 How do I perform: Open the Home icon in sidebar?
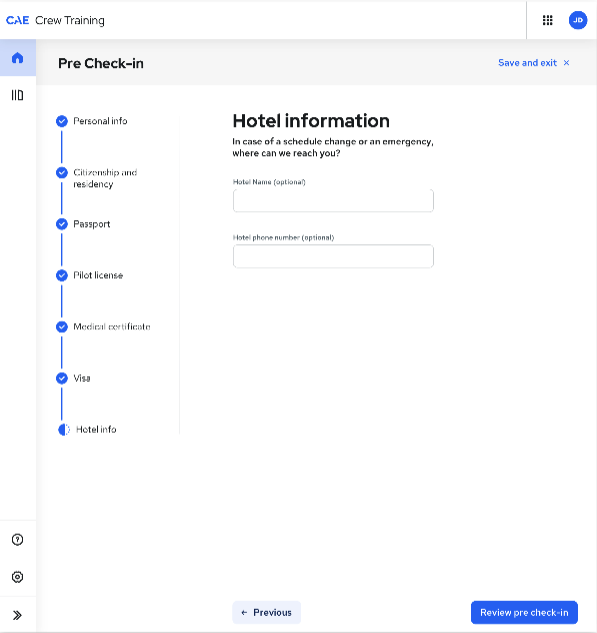[x=17, y=58]
